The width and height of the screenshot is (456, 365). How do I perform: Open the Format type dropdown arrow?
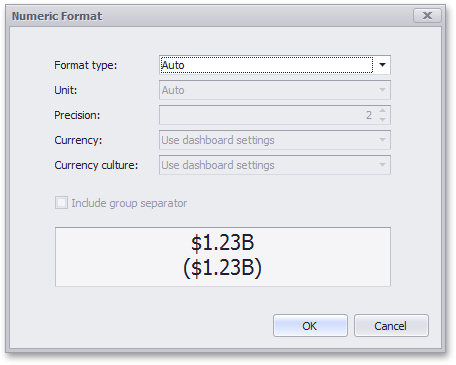382,65
